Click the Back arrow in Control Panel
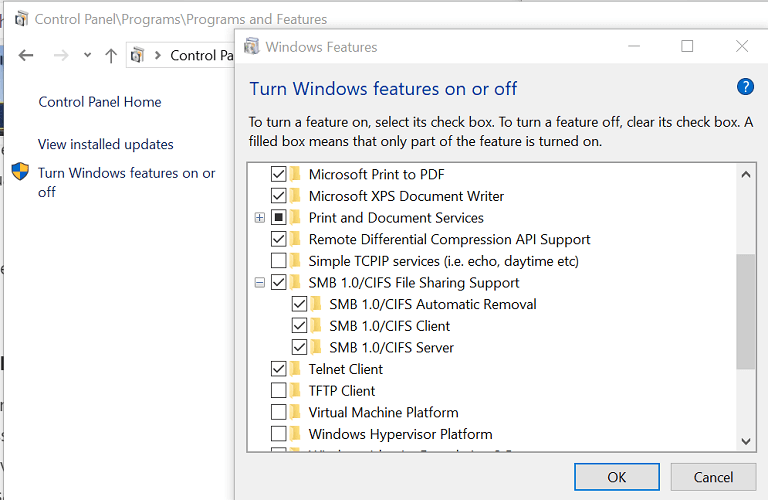768x500 pixels. coord(26,55)
